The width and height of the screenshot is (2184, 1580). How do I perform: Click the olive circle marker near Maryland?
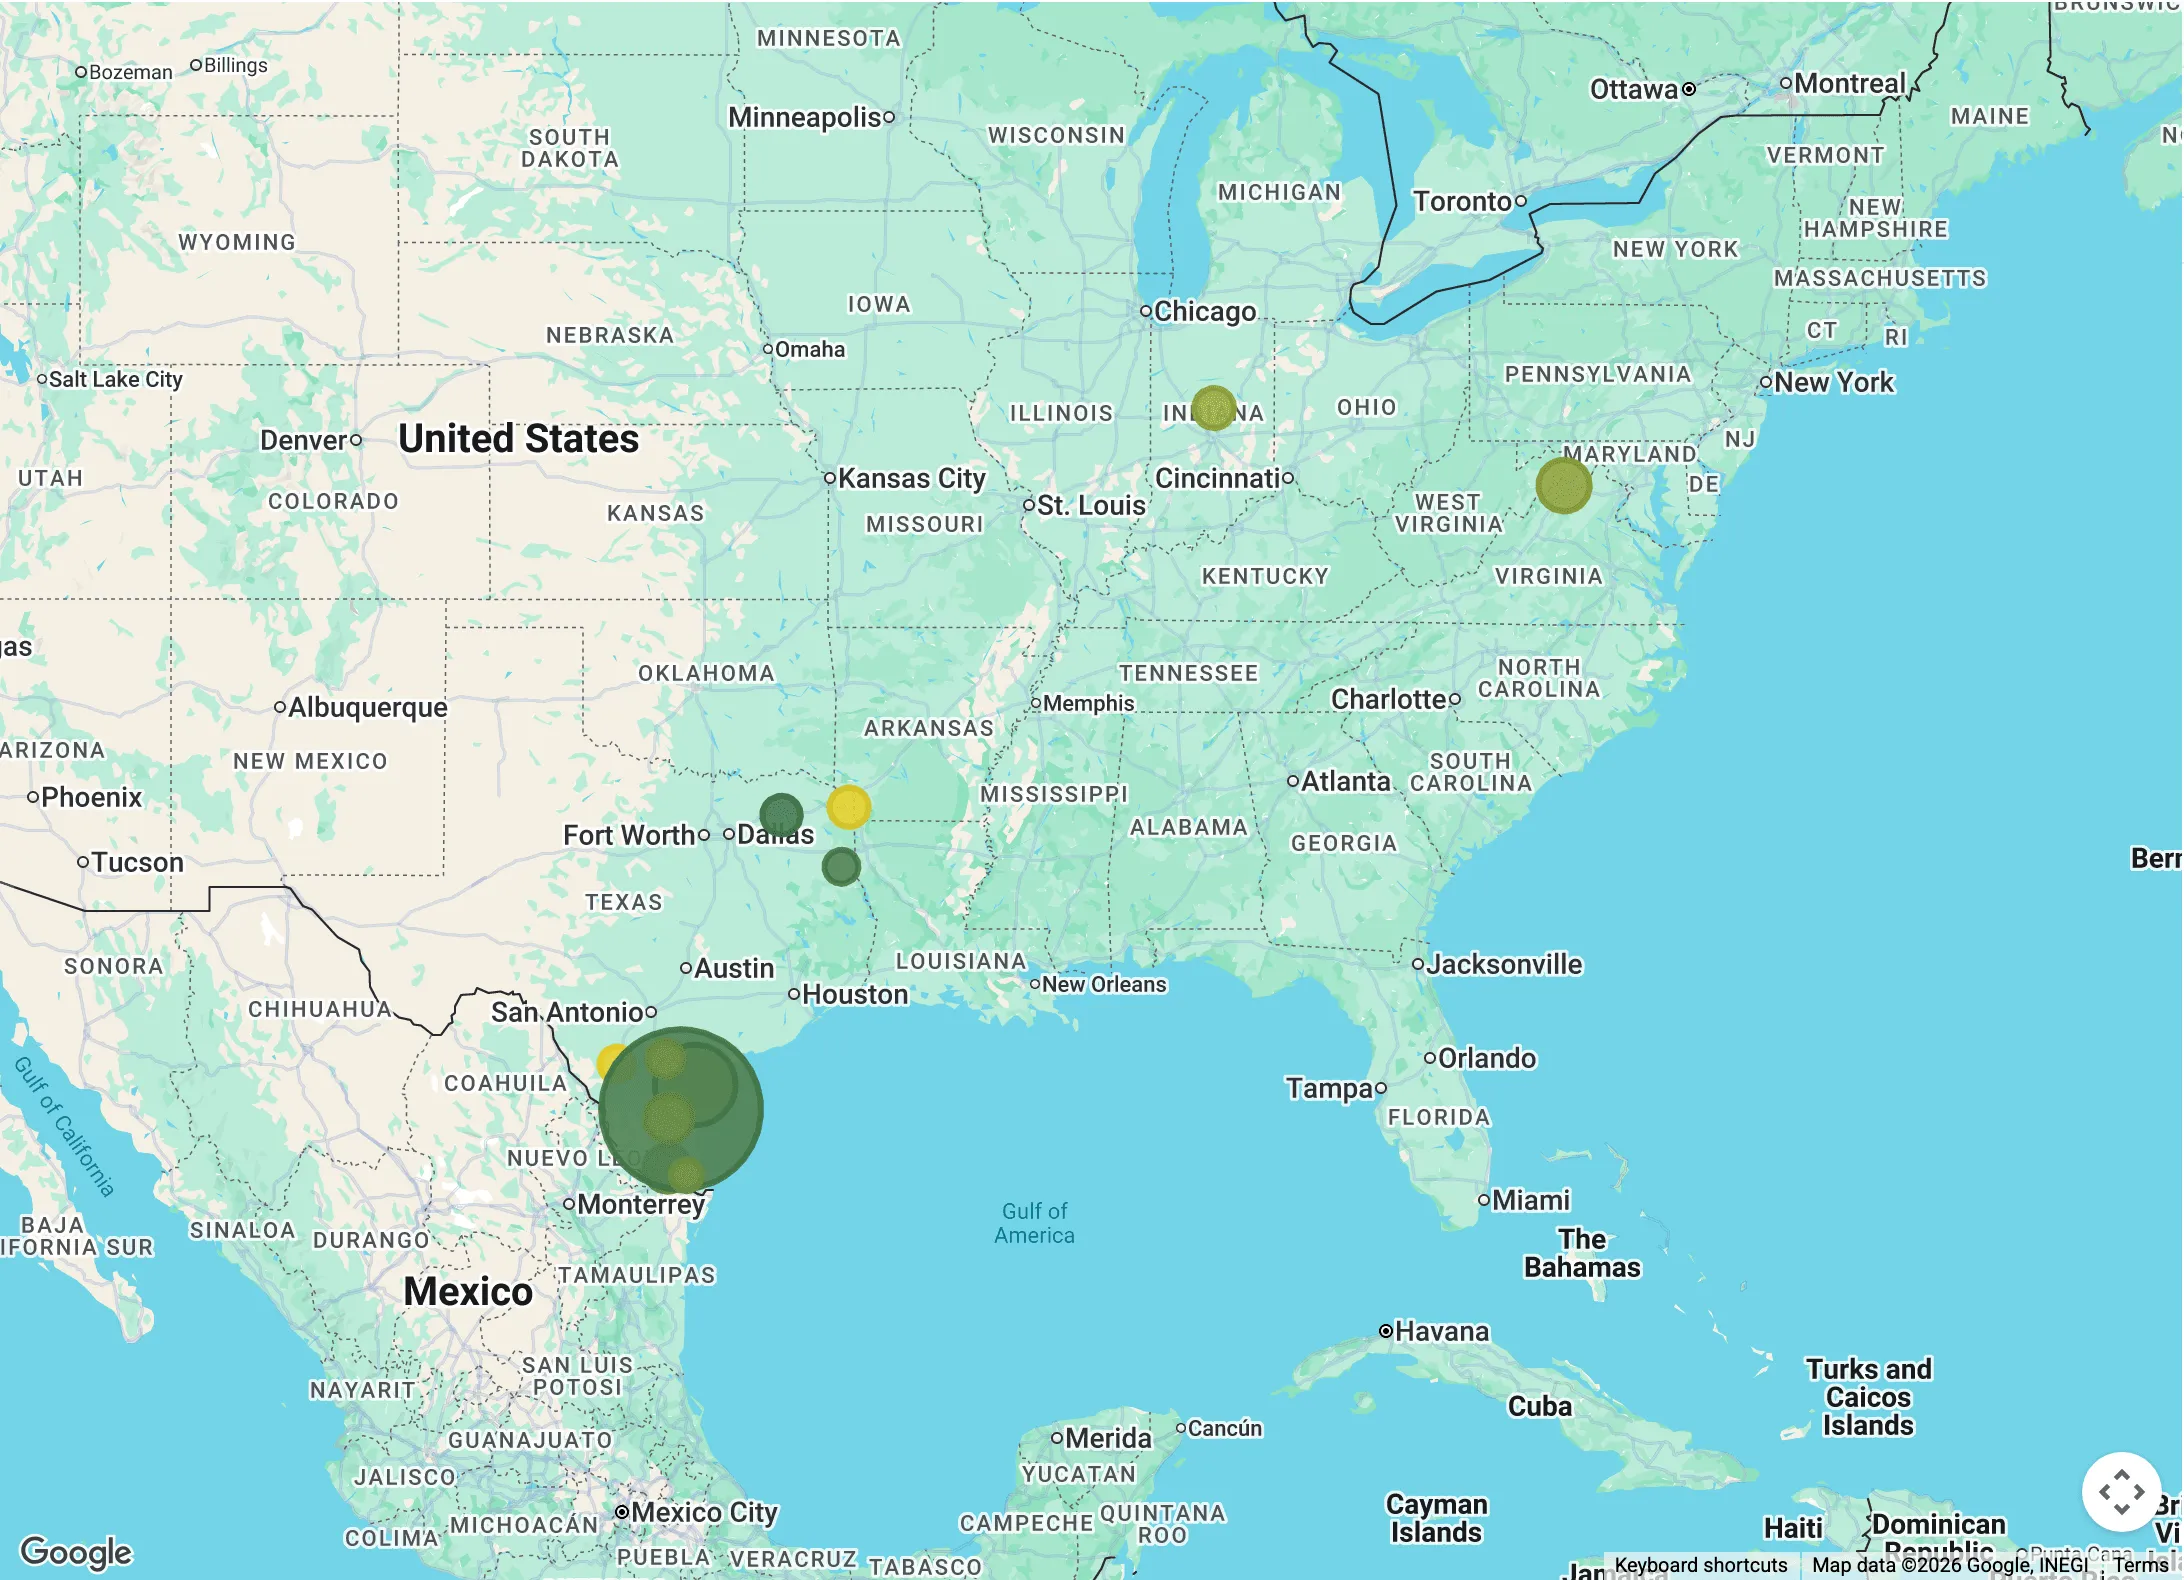pos(1563,485)
